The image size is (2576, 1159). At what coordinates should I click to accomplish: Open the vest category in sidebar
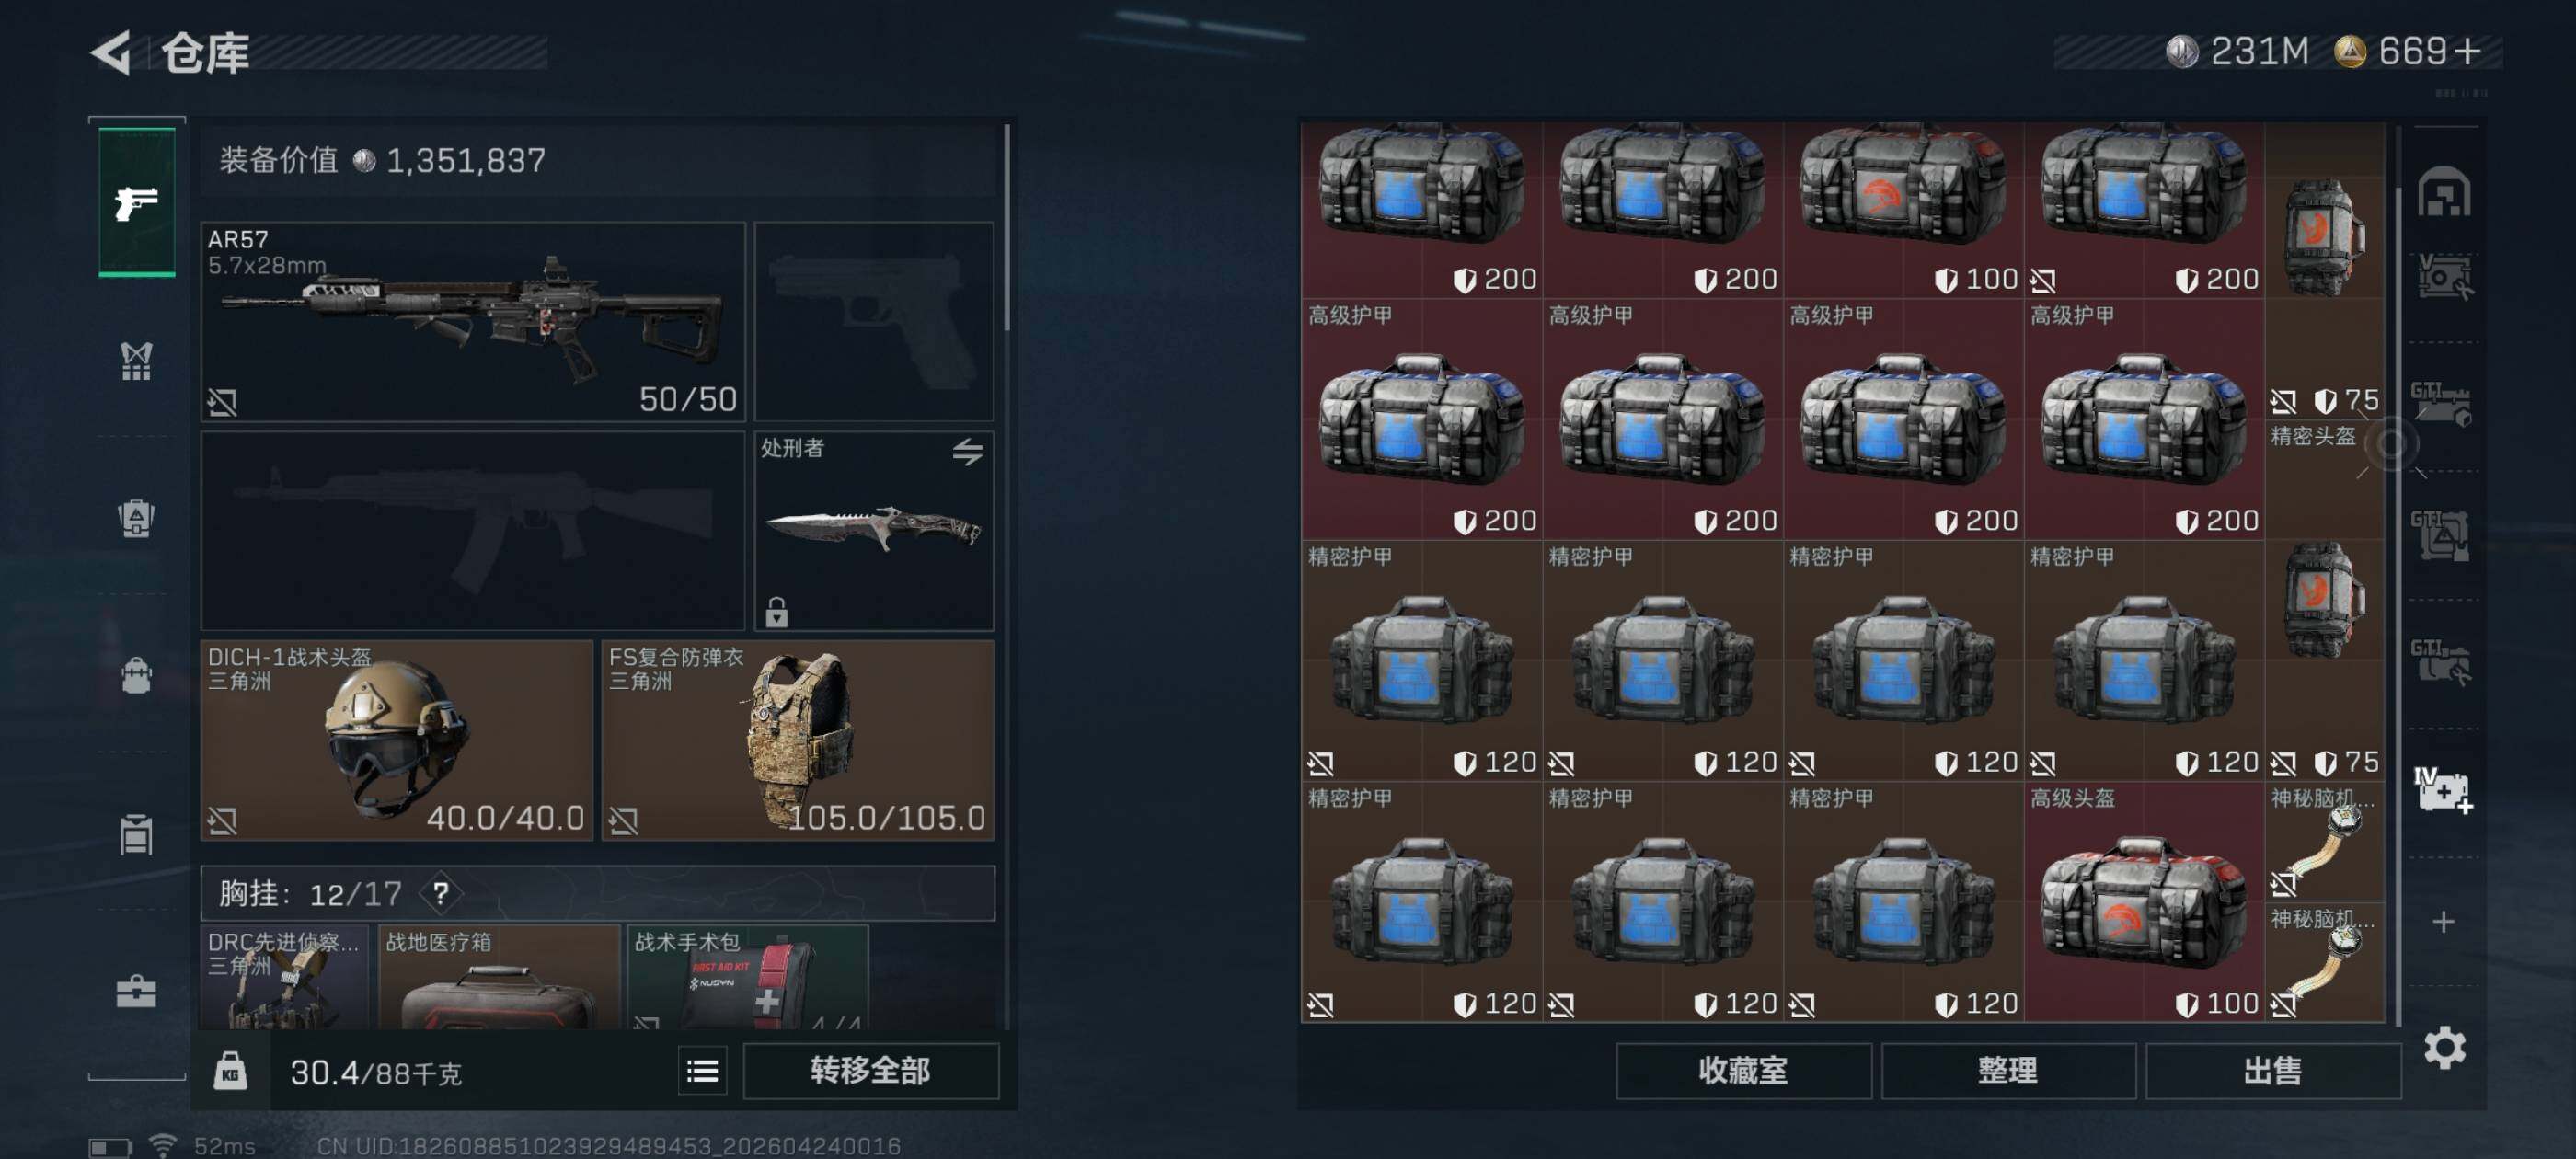point(137,360)
